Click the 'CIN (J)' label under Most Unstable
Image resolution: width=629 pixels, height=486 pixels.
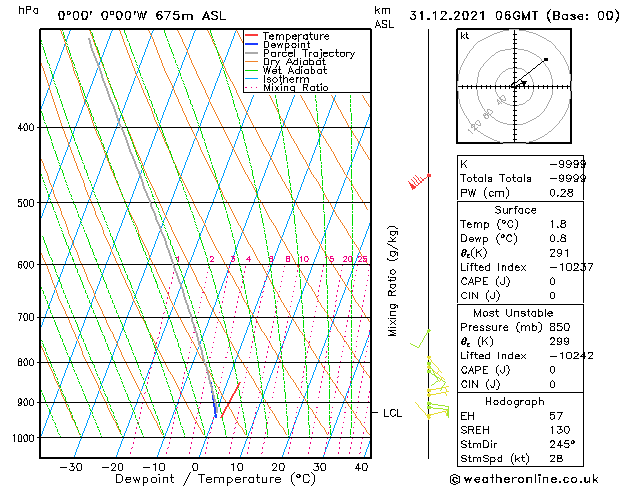pos(480,384)
